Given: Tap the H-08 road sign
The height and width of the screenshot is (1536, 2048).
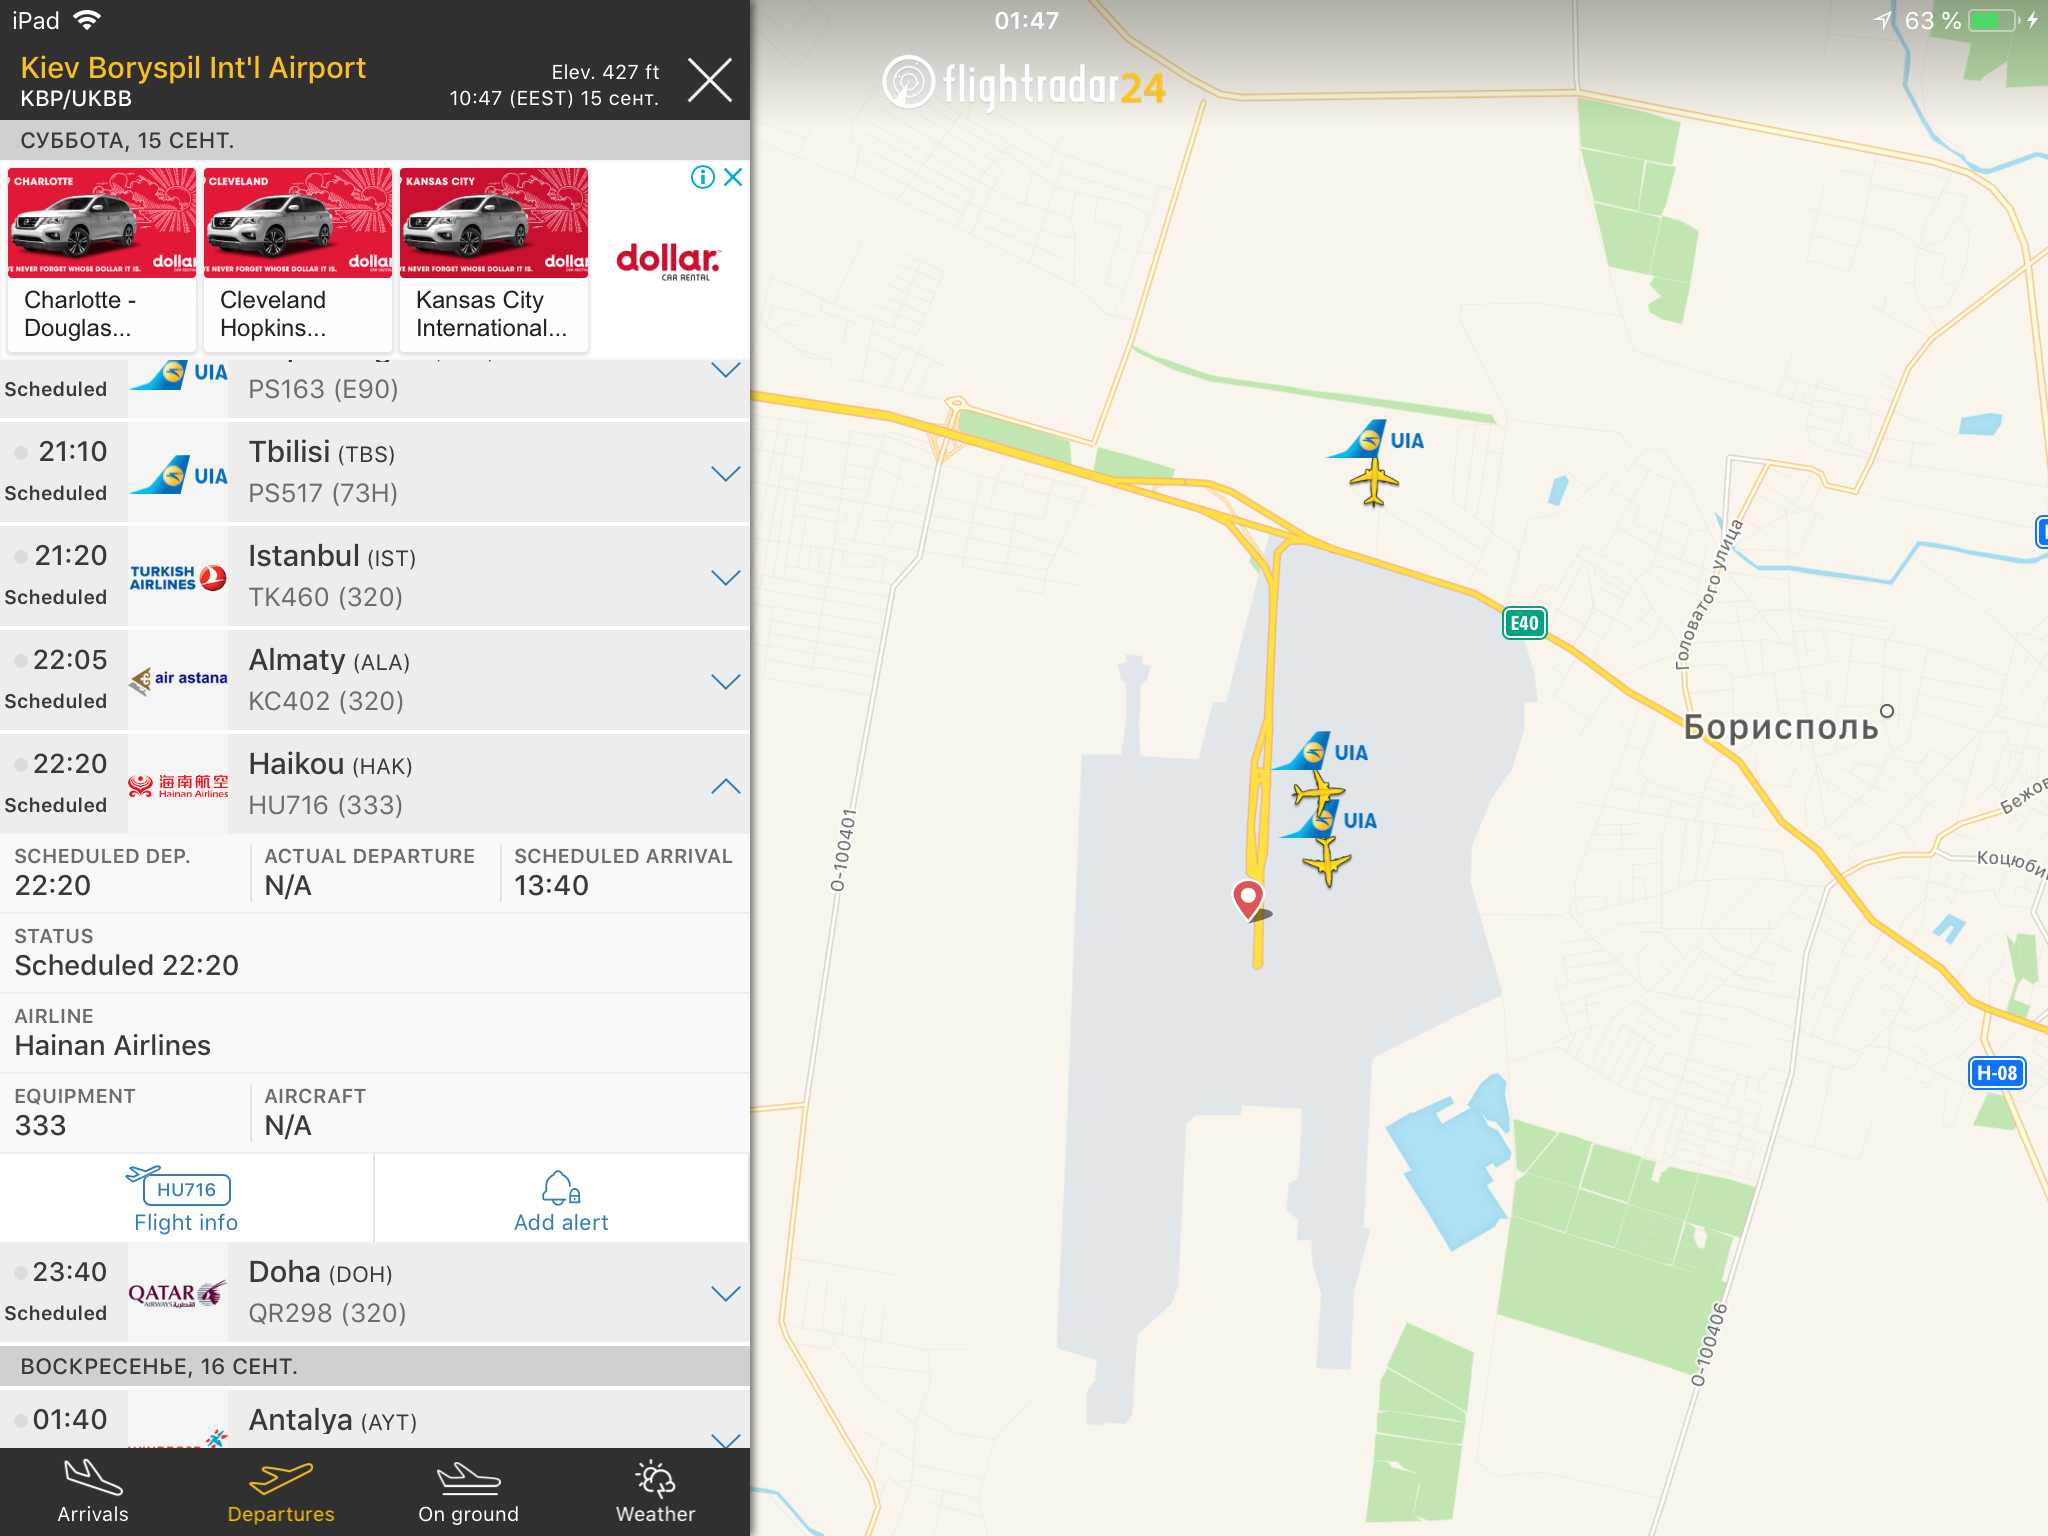Looking at the screenshot, I should pyautogui.click(x=1997, y=1073).
